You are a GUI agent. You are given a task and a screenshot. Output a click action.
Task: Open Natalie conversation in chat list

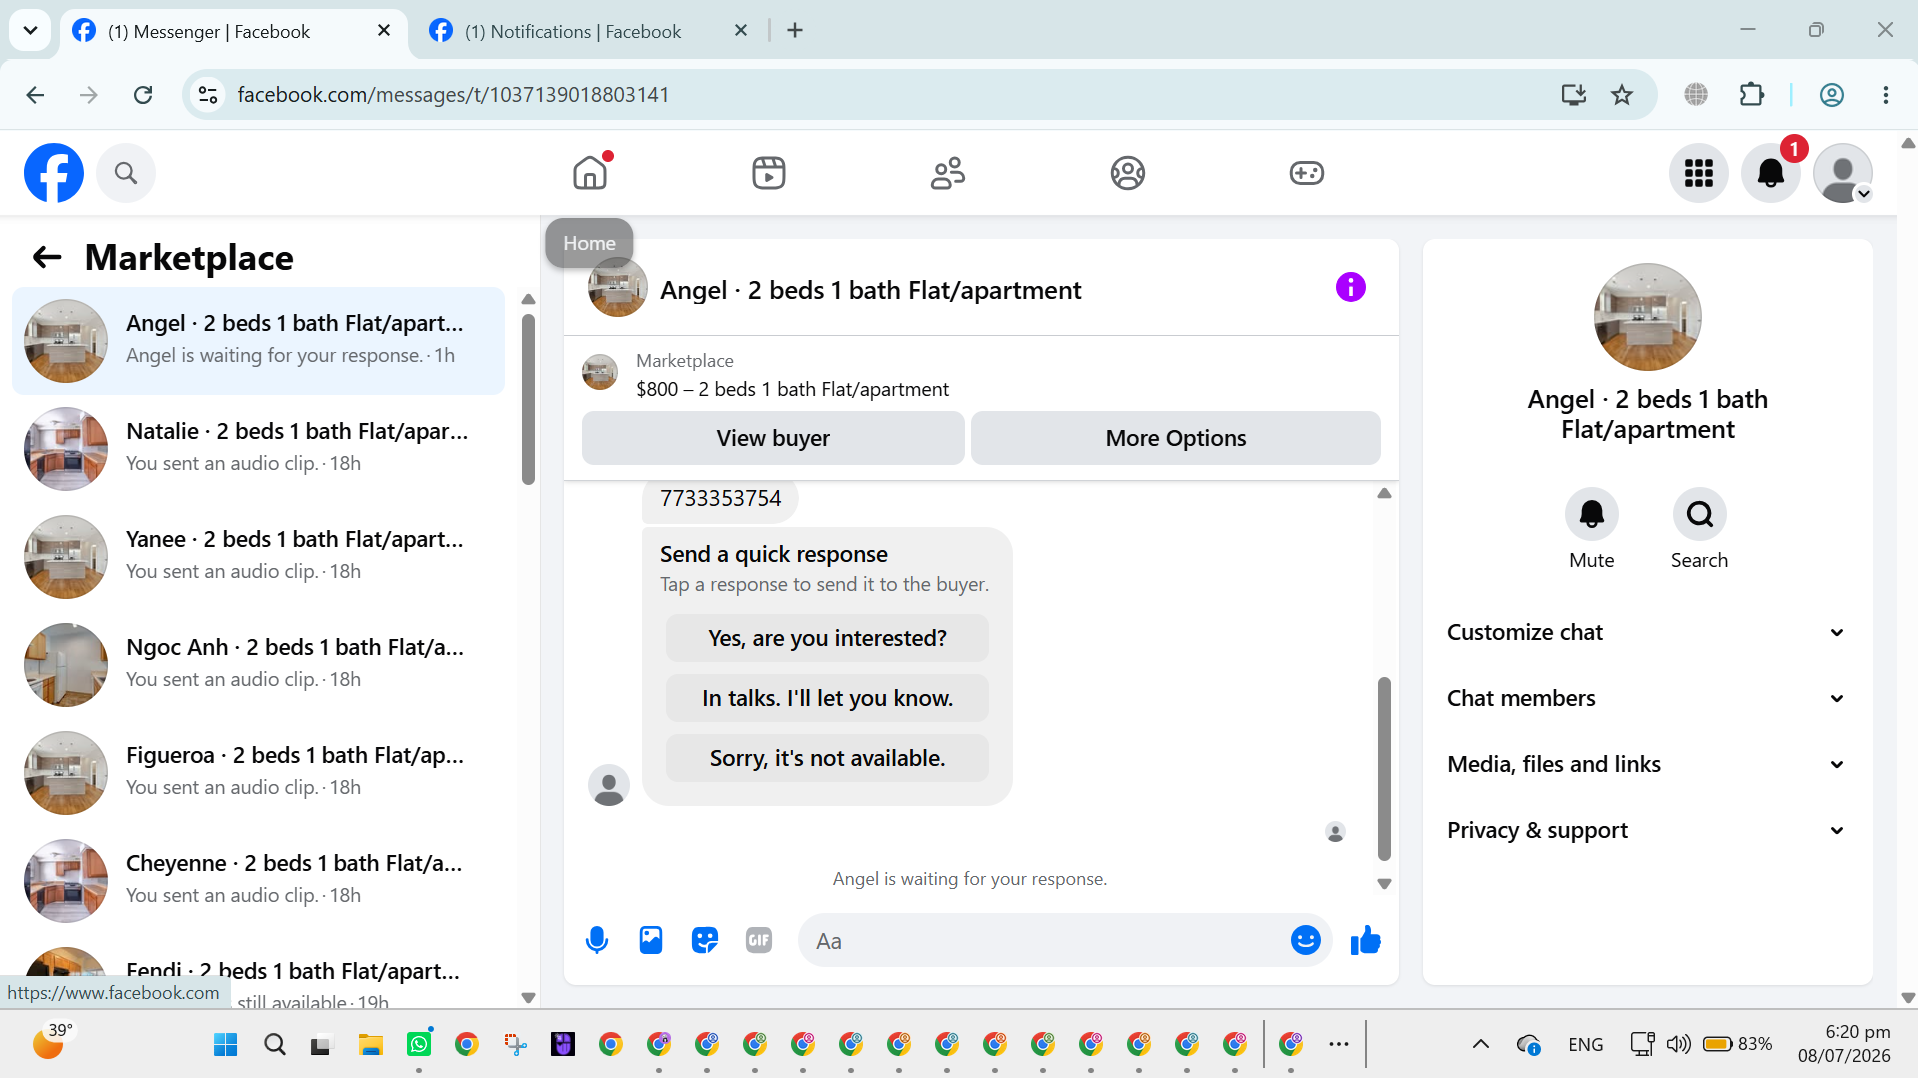(258, 448)
